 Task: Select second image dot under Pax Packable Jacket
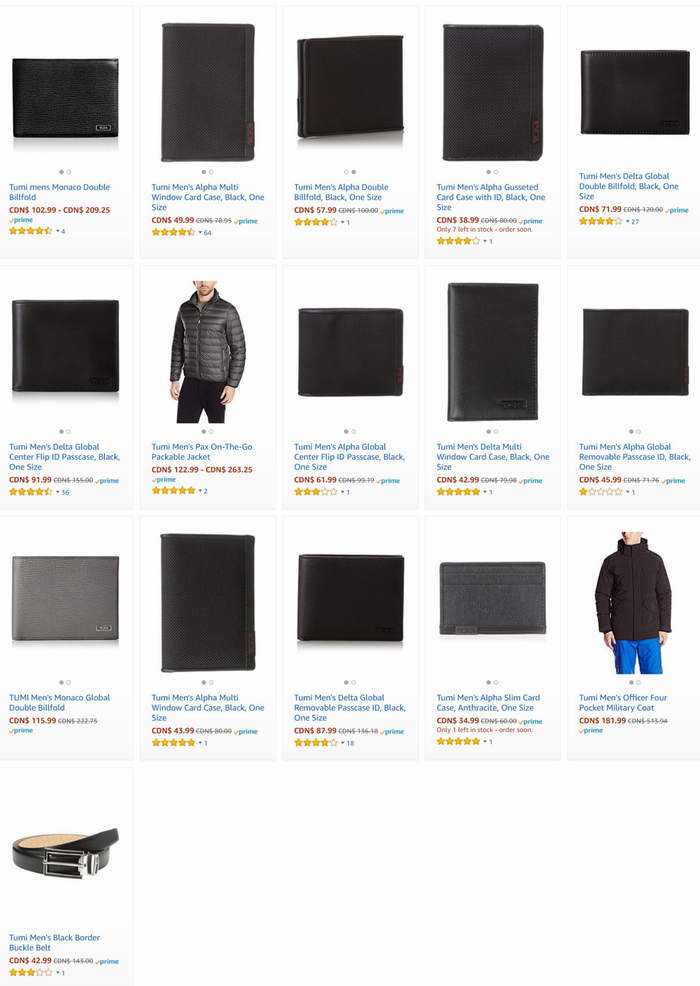point(211,431)
